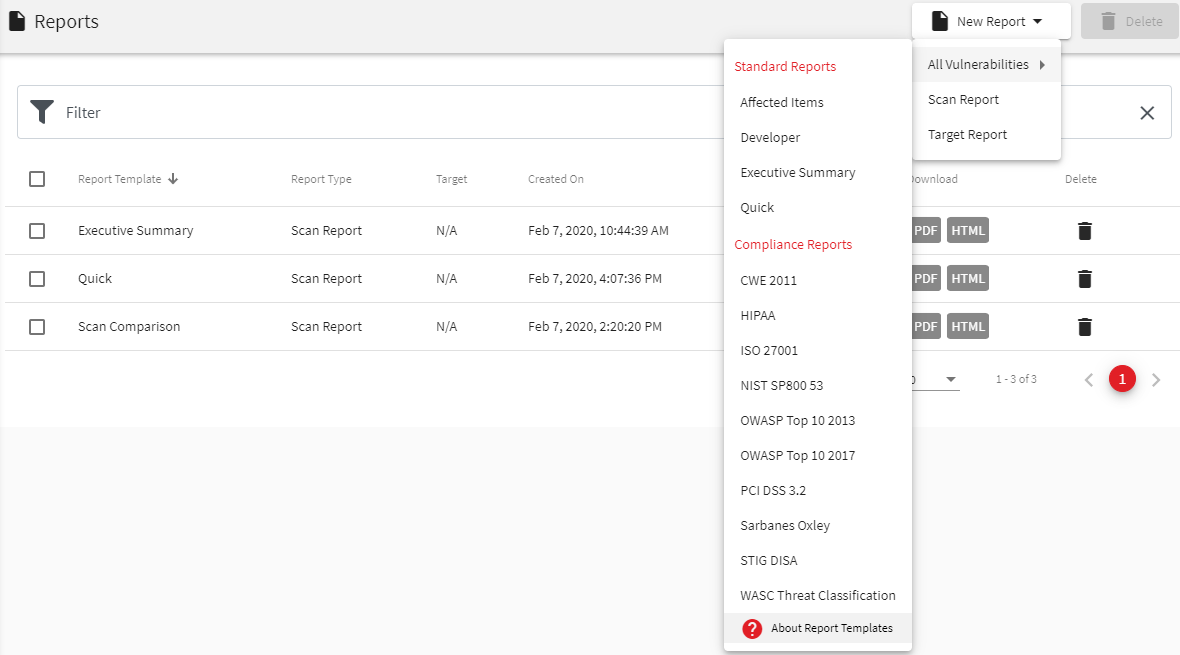Open the New Report dropdown
This screenshot has width=1180, height=655.
pyautogui.click(x=990, y=21)
